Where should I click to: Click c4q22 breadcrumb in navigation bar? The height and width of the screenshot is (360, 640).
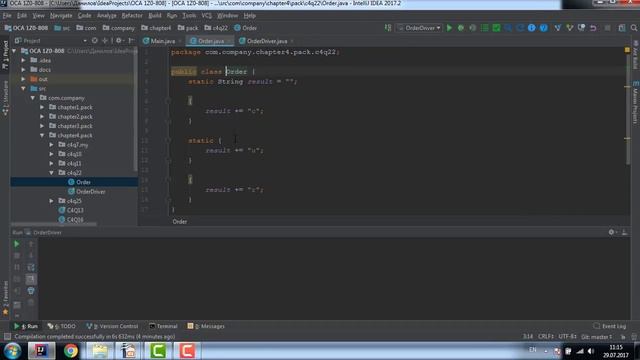pos(216,28)
